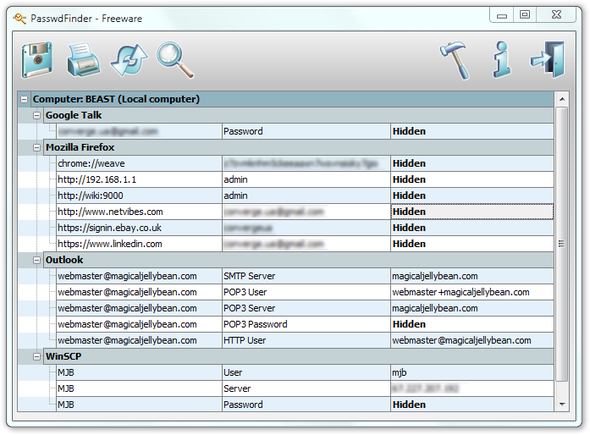Image resolution: width=590 pixels, height=435 pixels.
Task: Click the scrollbar up arrow
Action: (562, 99)
